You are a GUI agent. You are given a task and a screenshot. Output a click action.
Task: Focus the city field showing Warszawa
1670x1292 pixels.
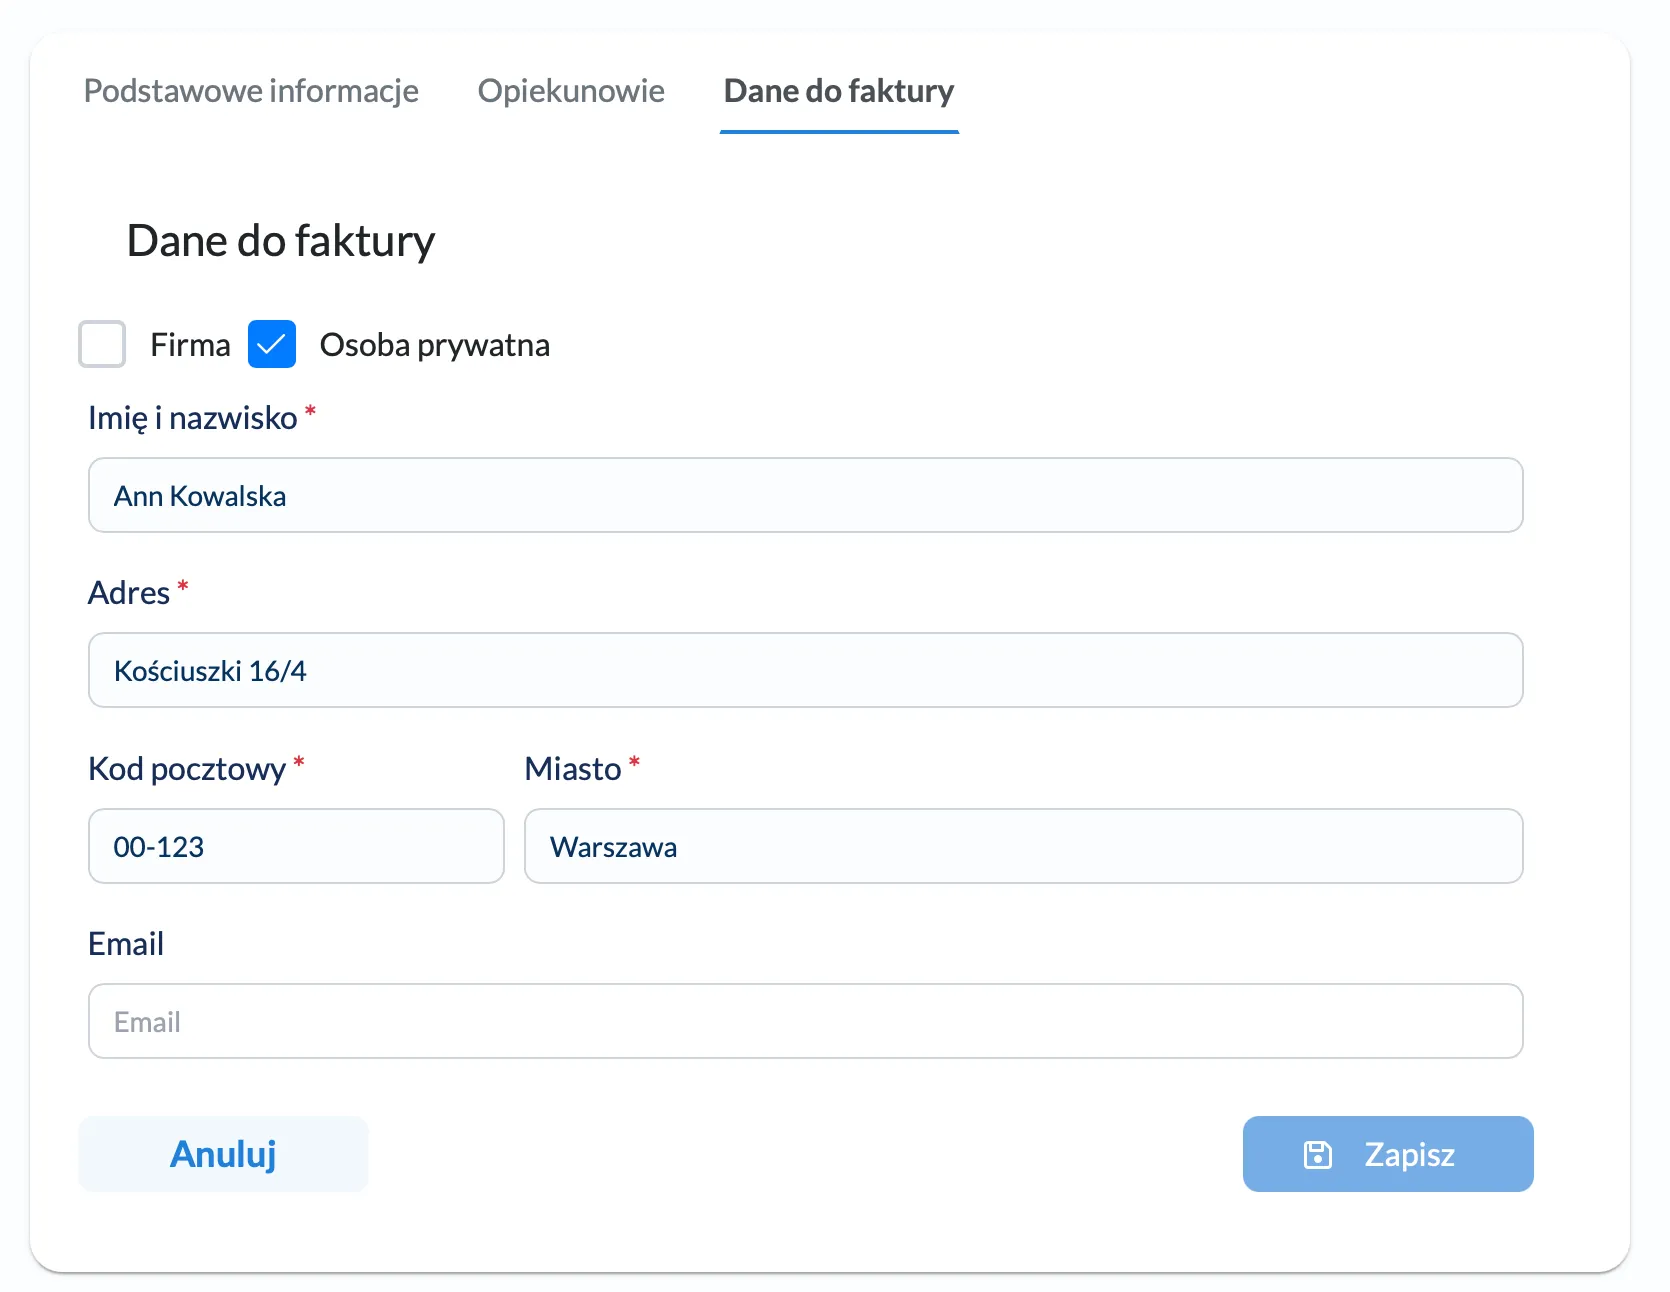coord(1023,846)
